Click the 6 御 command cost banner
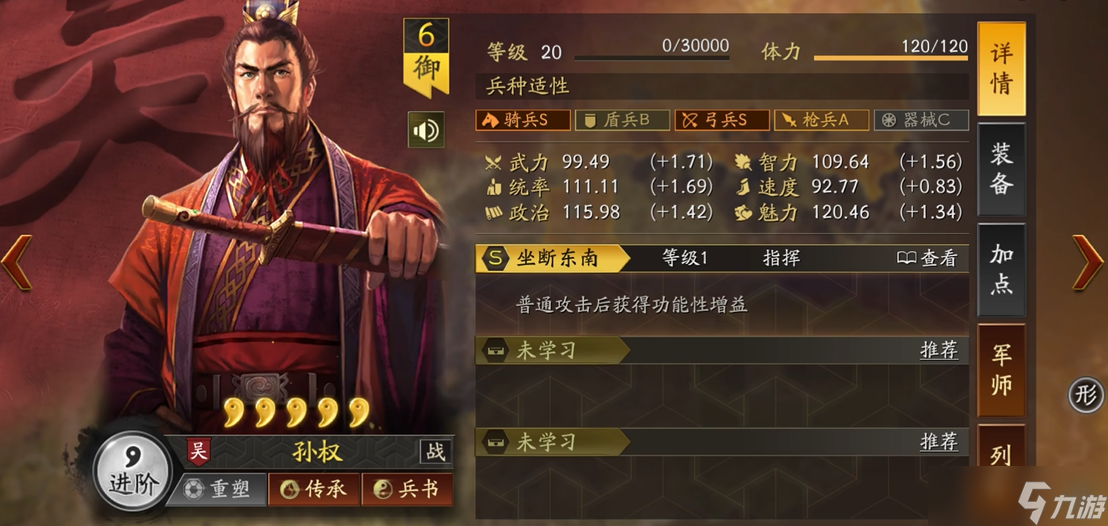The width and height of the screenshot is (1108, 526). point(426,57)
